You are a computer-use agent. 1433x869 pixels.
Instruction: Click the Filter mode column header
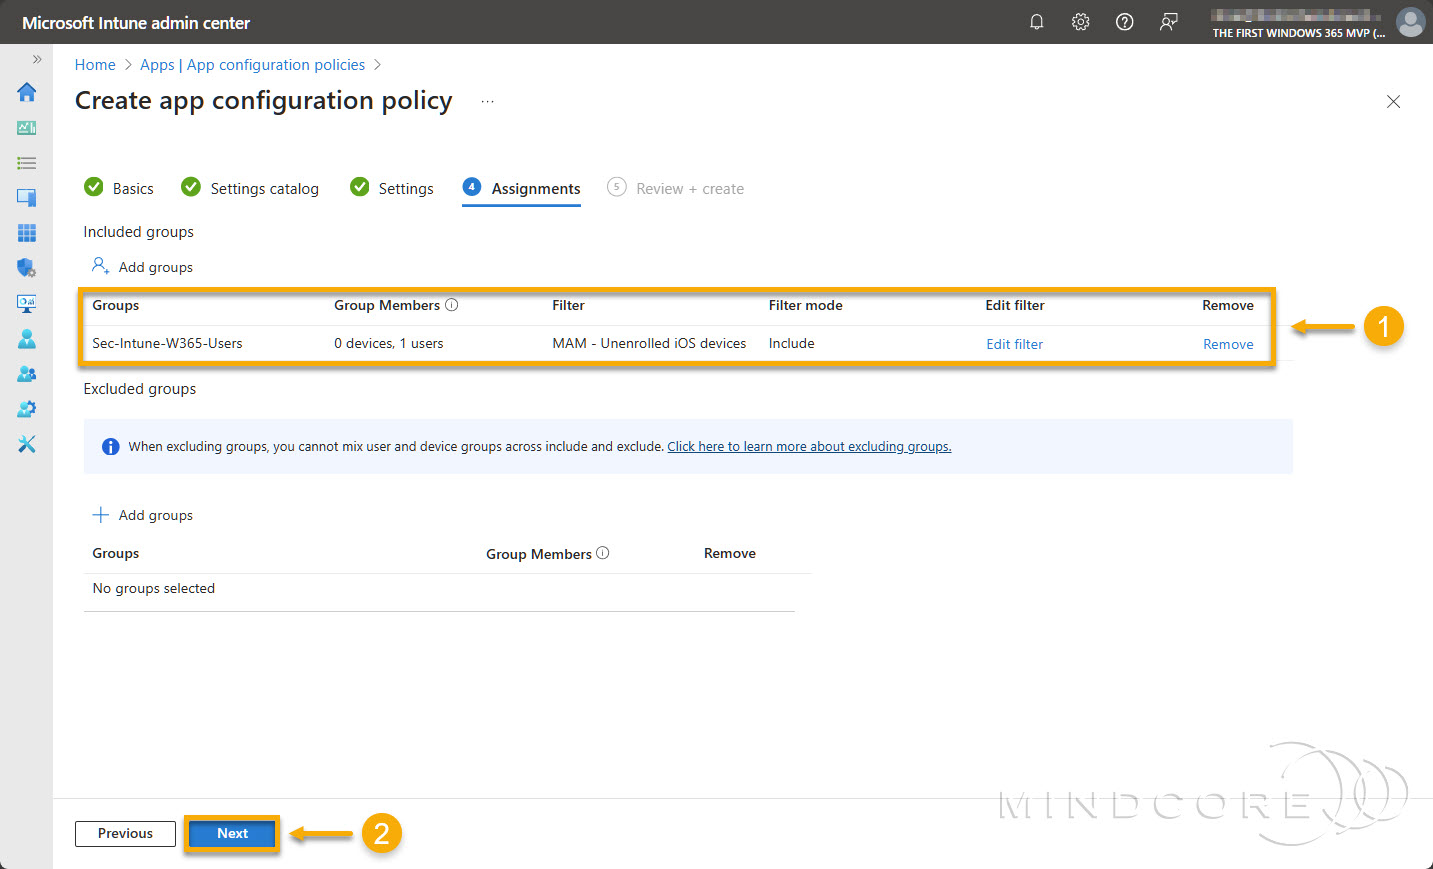805,305
